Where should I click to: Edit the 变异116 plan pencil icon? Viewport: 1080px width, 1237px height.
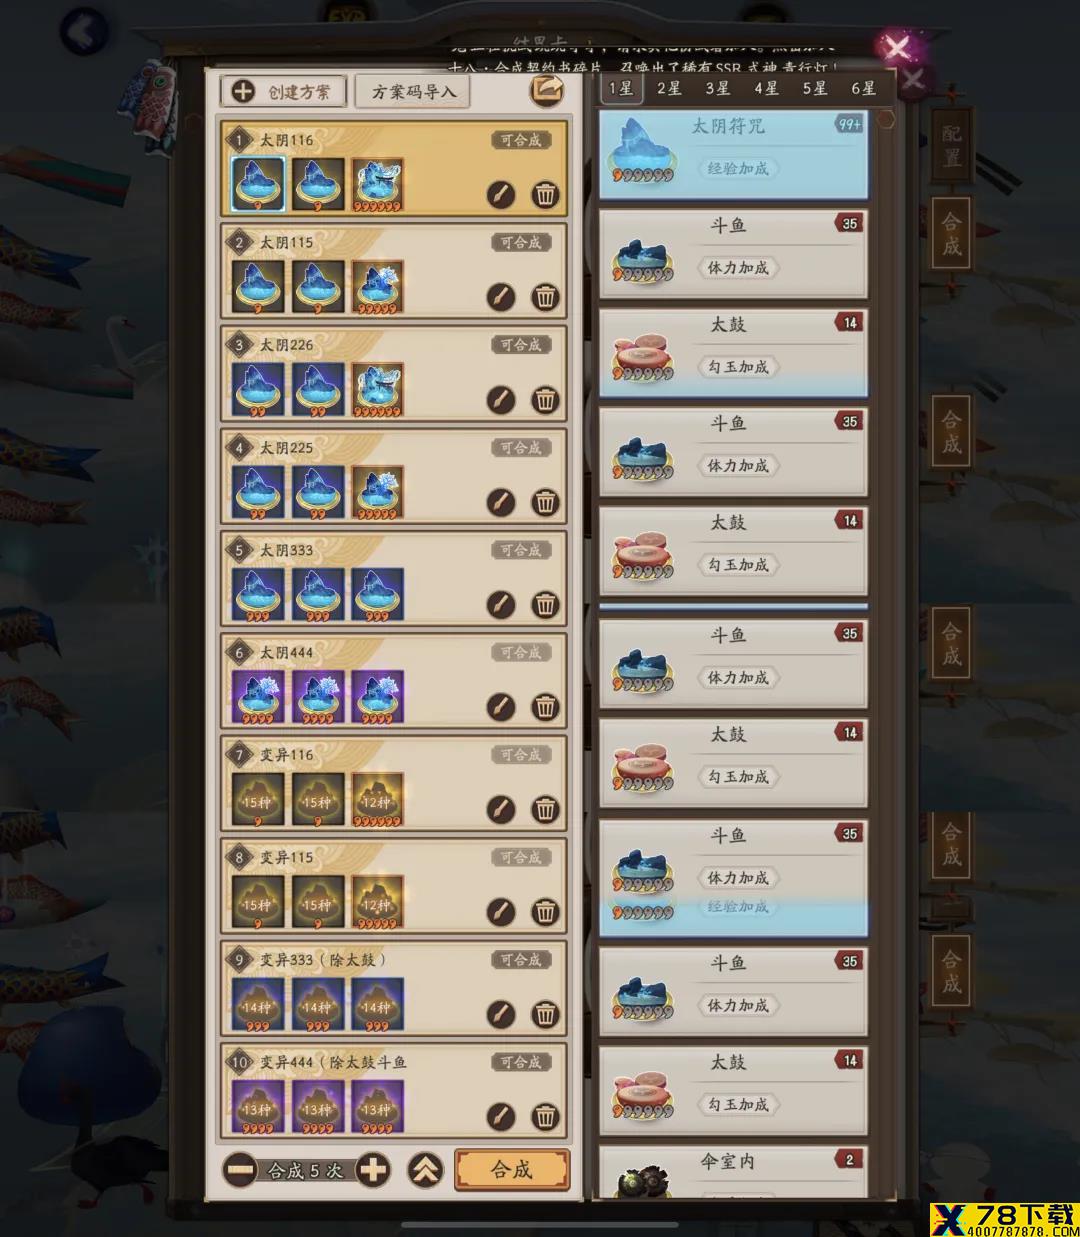(x=500, y=809)
